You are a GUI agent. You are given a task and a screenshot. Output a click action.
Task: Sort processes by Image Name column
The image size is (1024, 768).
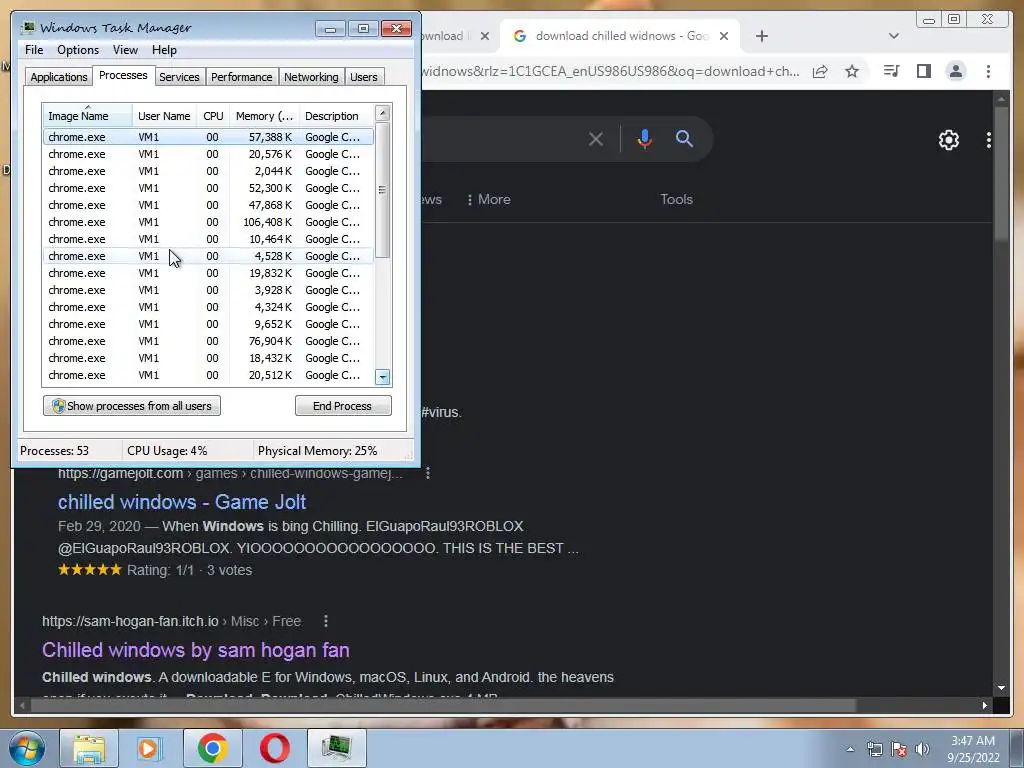coord(88,116)
